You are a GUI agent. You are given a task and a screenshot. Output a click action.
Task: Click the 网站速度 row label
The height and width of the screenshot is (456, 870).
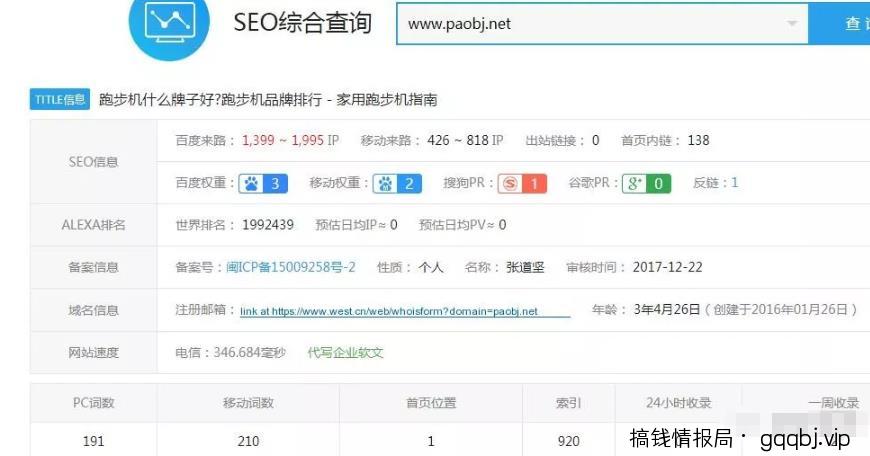93,353
